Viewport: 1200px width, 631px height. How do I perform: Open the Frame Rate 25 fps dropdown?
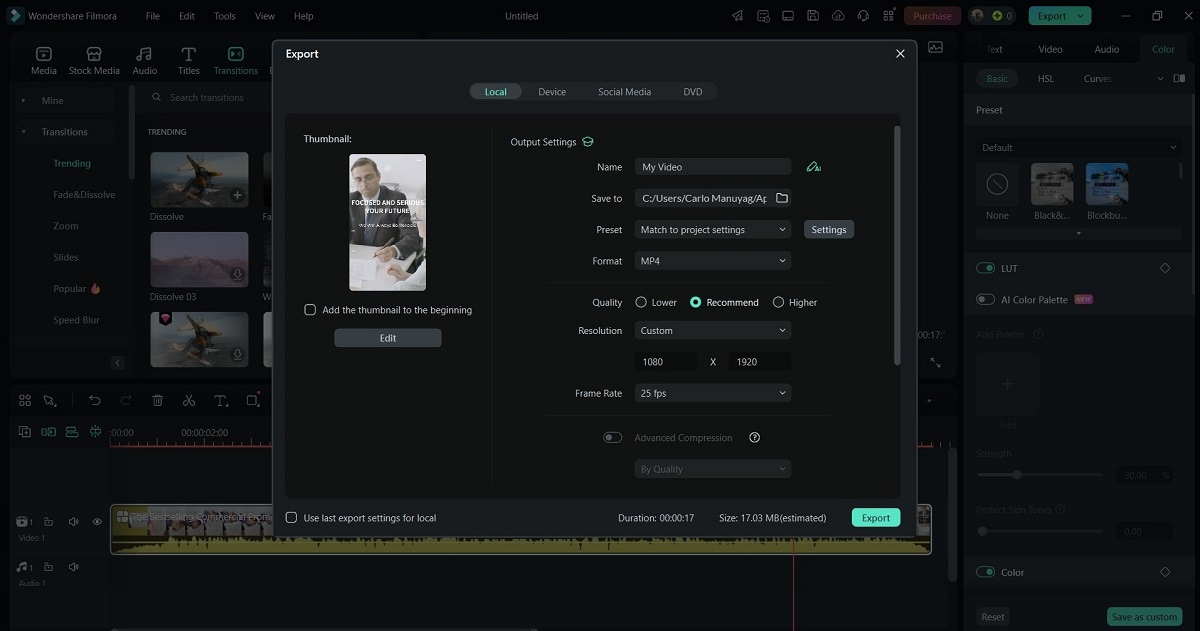(x=713, y=394)
